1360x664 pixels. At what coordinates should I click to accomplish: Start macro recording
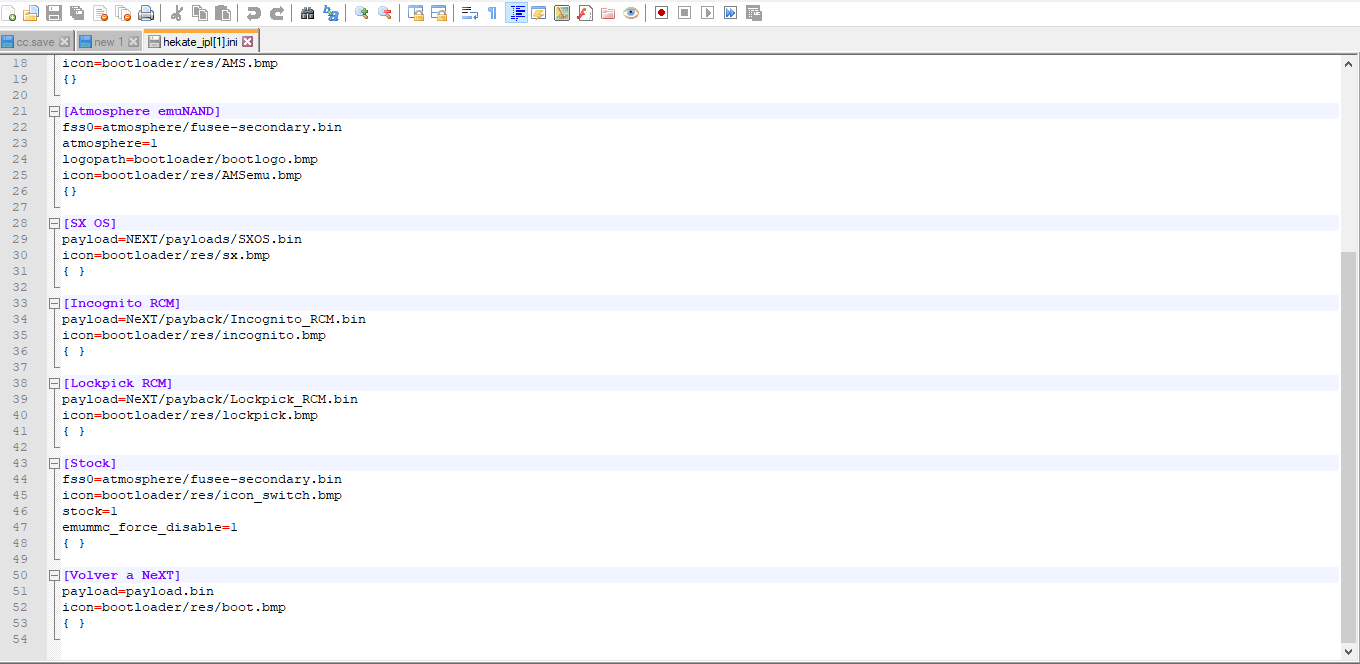pos(661,13)
